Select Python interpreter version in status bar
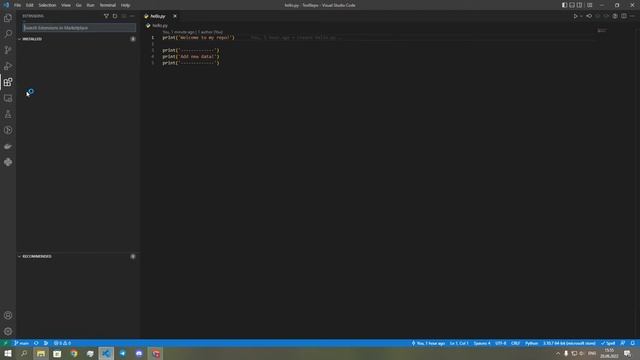This screenshot has height=360, width=640. pyautogui.click(x=569, y=343)
